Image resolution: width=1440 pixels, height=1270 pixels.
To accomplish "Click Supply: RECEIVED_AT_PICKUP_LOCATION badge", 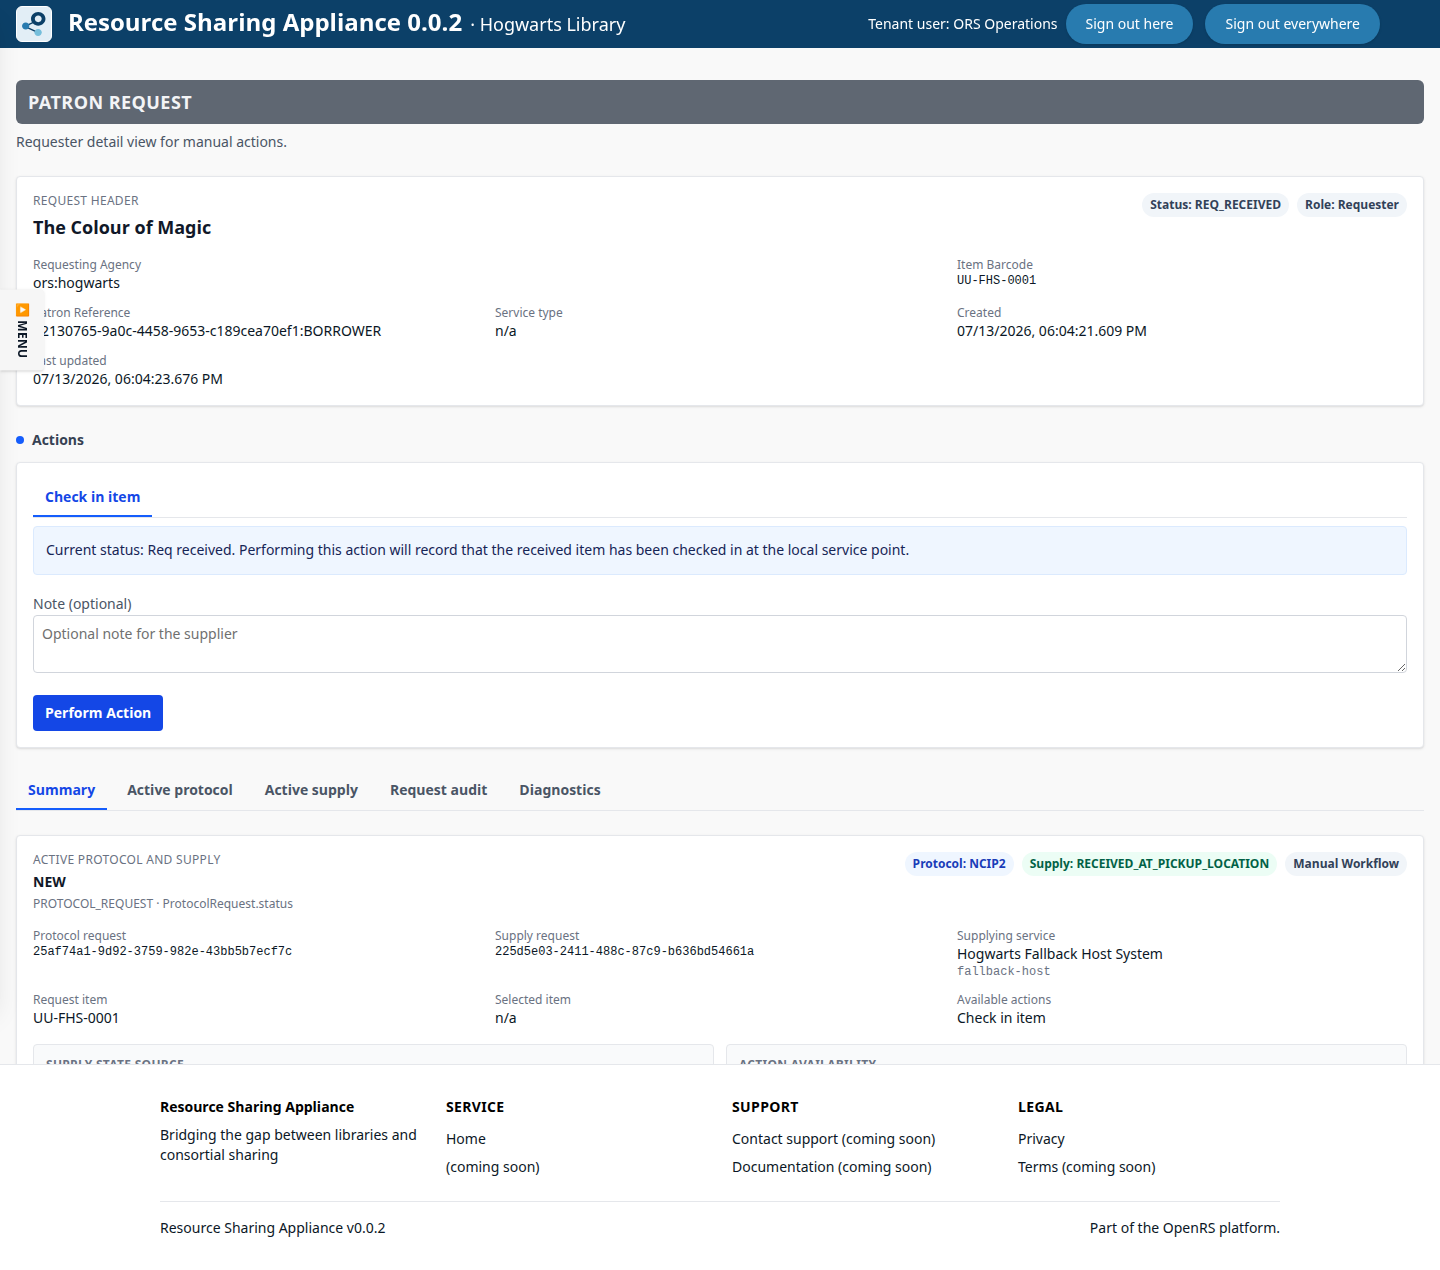I will [1149, 864].
